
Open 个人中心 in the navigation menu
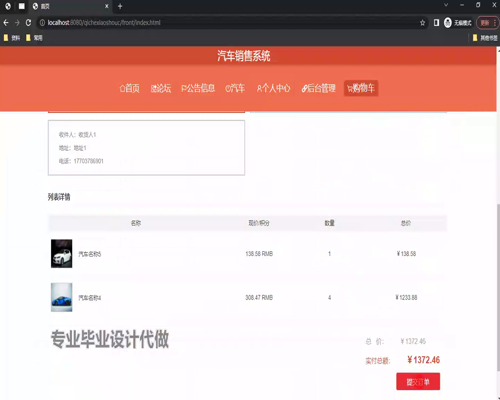pyautogui.click(x=273, y=88)
